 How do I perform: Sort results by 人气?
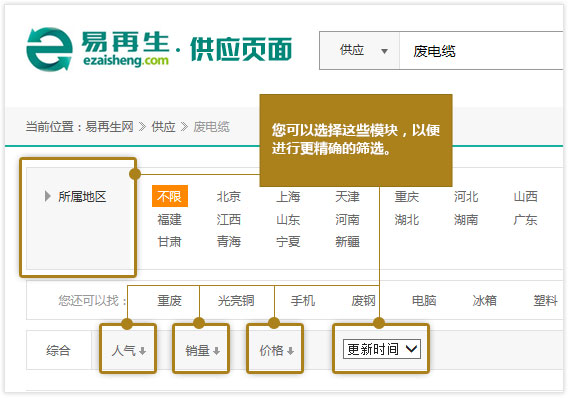[x=128, y=350]
